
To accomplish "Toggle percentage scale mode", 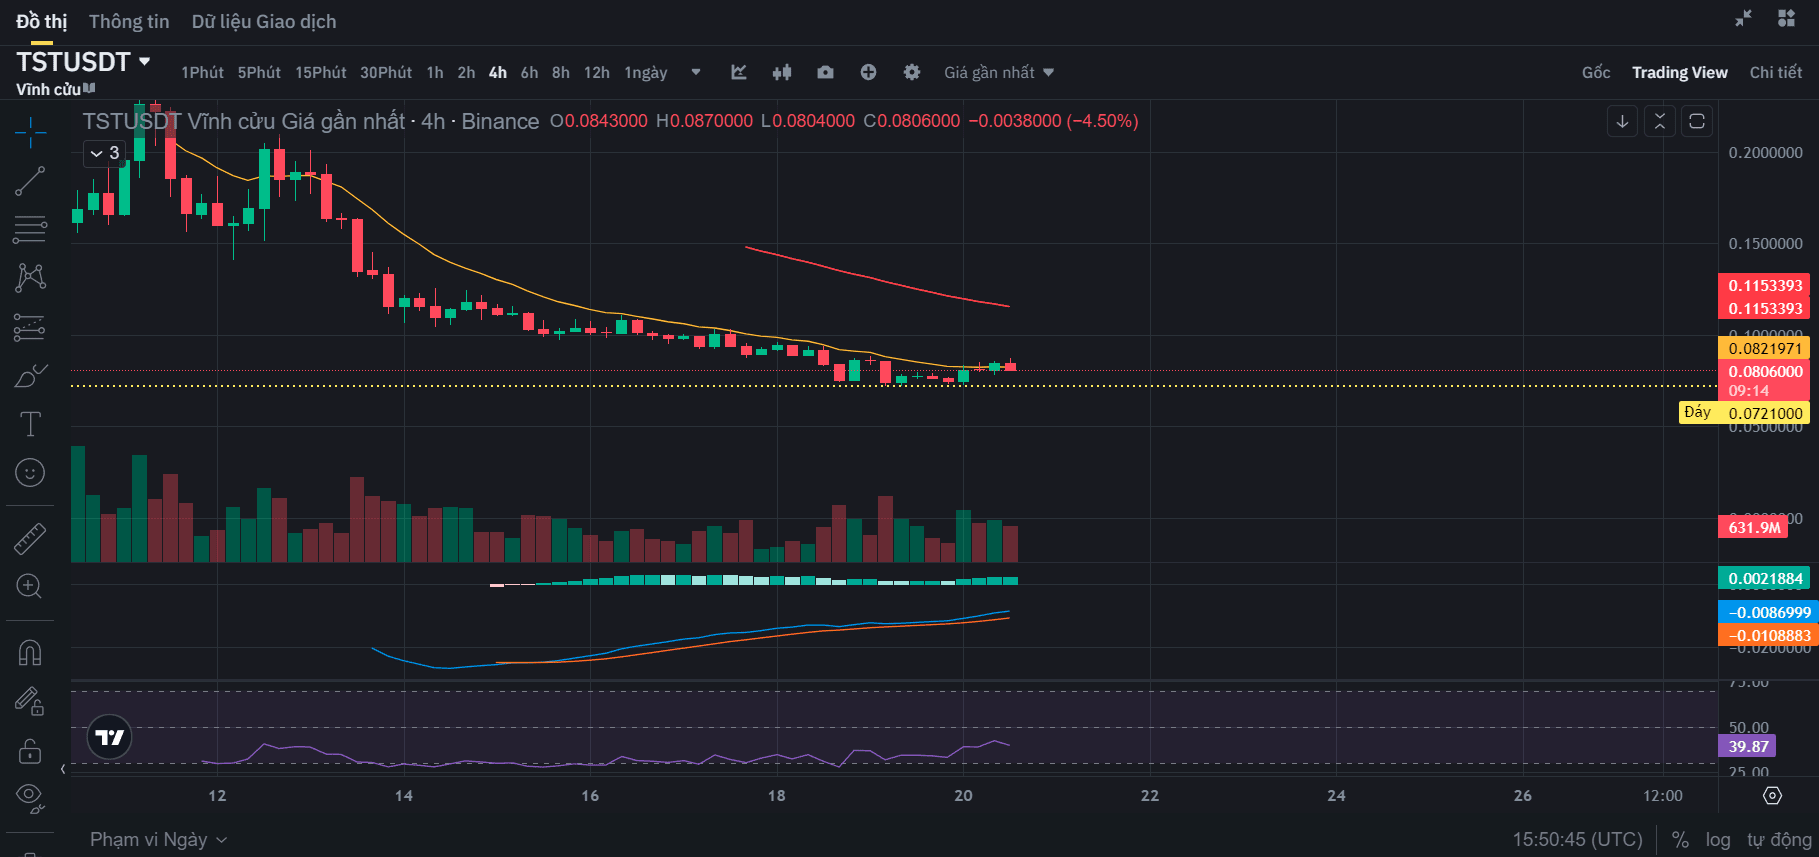I will click(1680, 840).
